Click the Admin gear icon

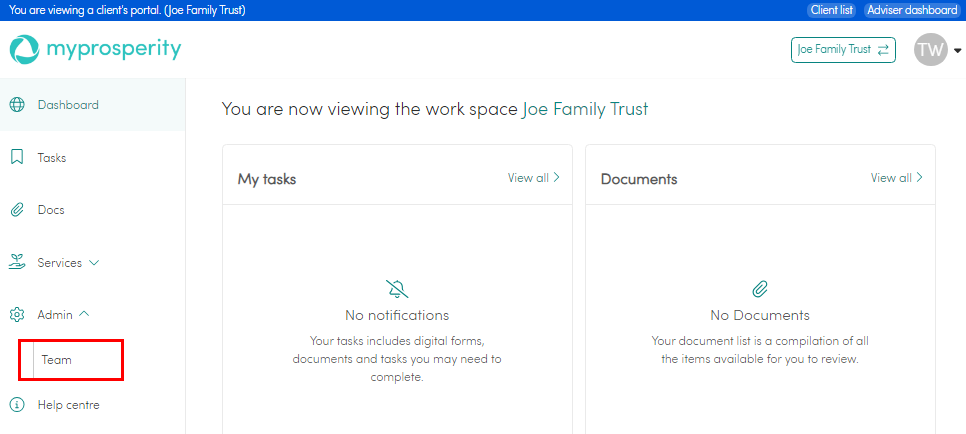pos(17,315)
